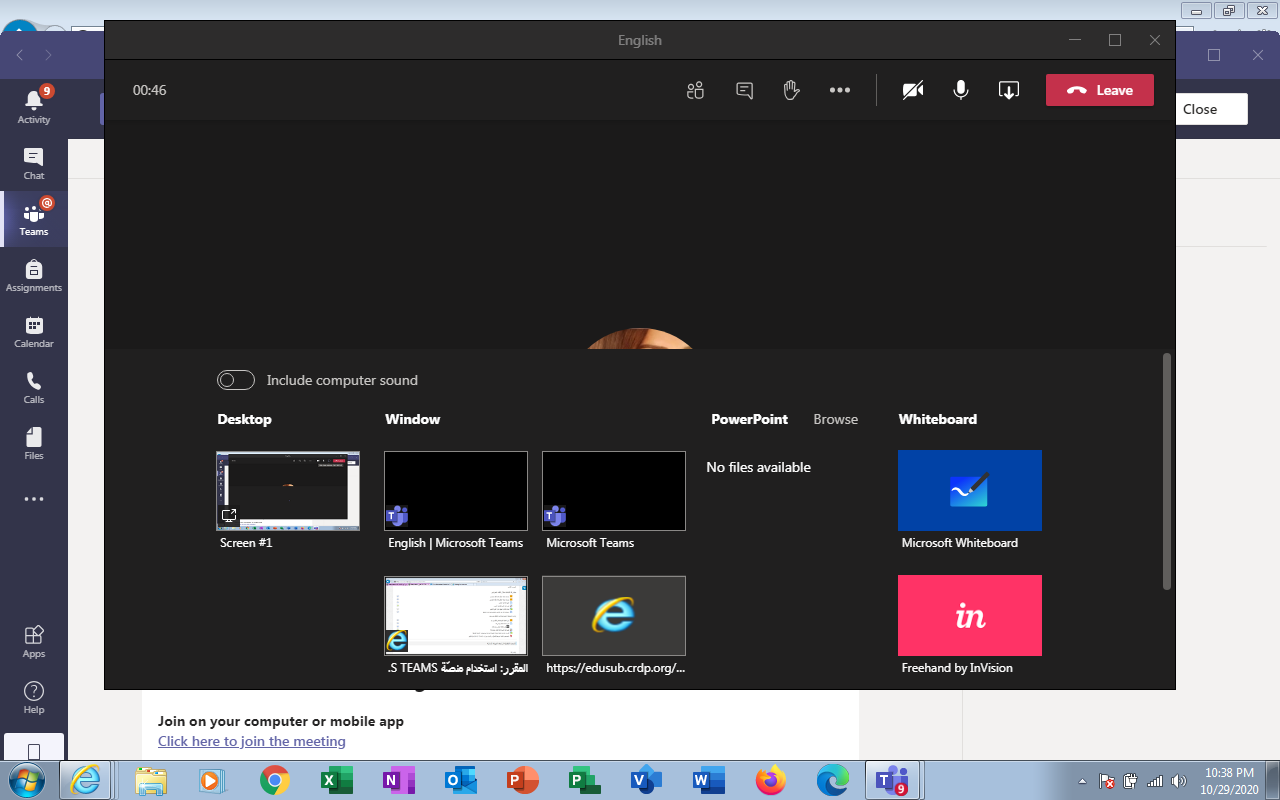Browse for a PowerPoint file

(836, 419)
